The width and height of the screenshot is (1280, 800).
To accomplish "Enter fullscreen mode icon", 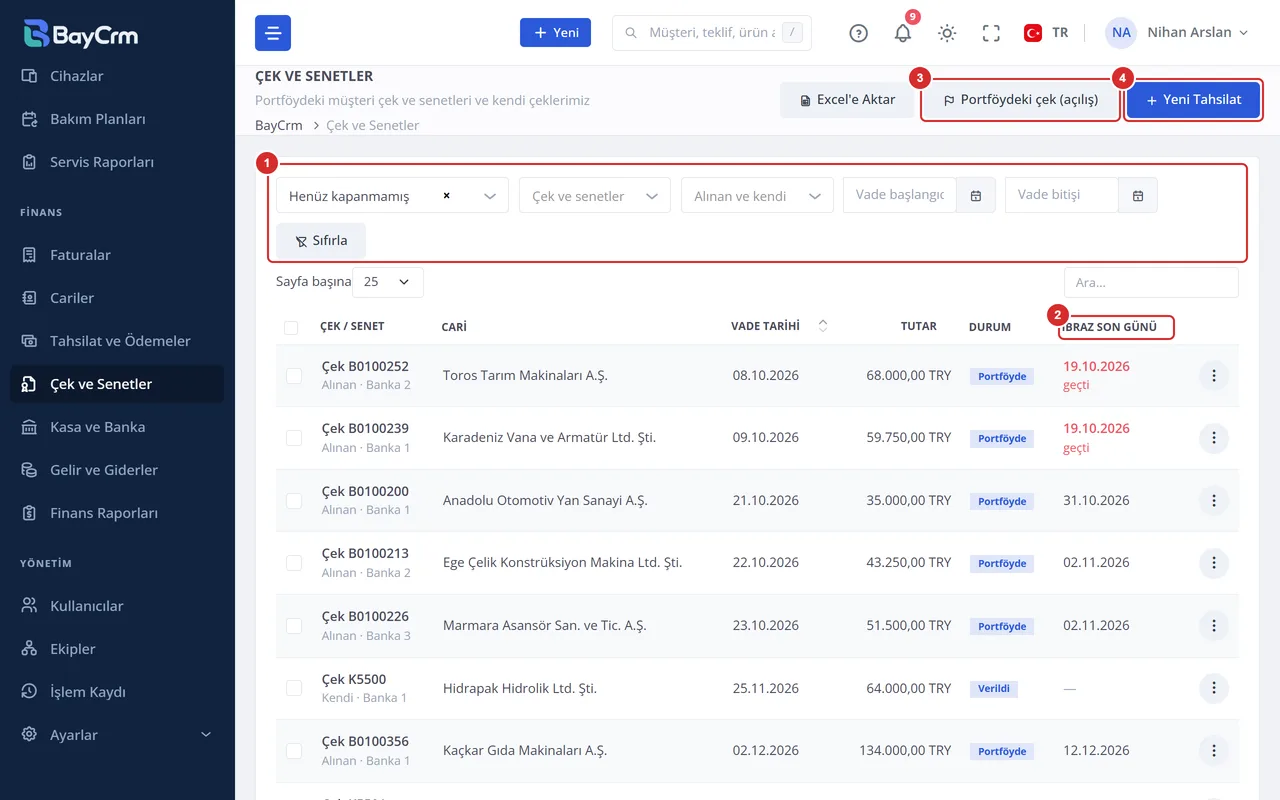I will pos(991,33).
